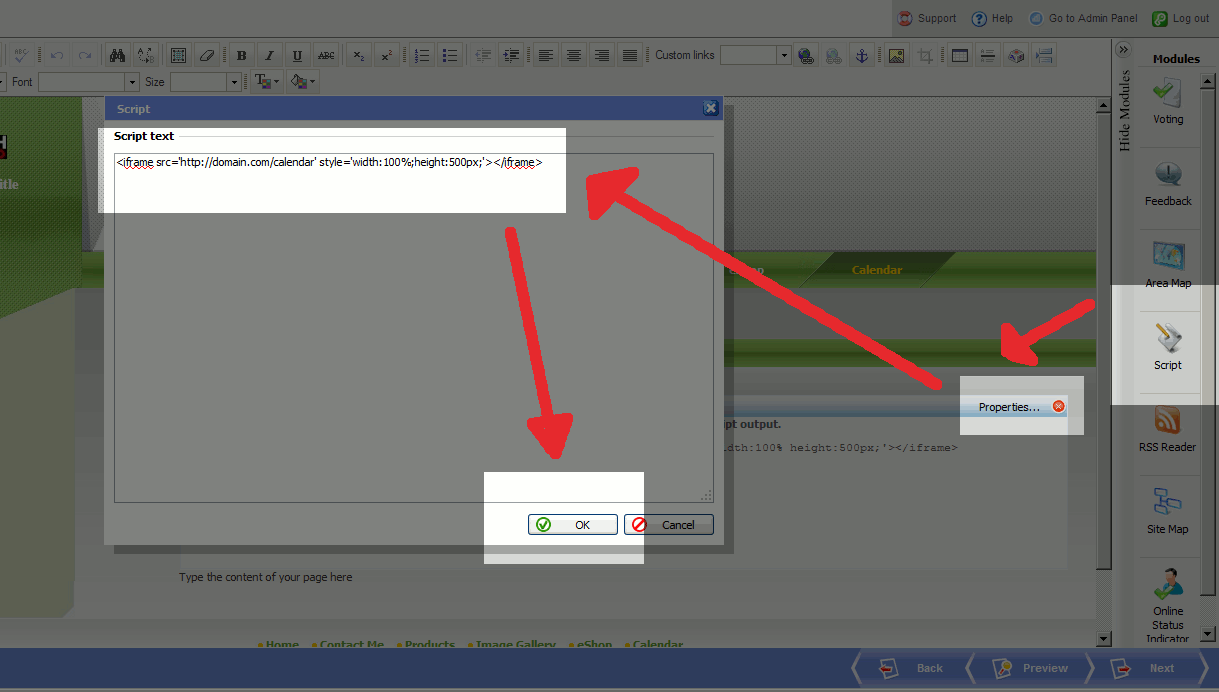Image resolution: width=1219 pixels, height=692 pixels.
Task: Open the background fill color dropdown
Action: click(x=302, y=82)
